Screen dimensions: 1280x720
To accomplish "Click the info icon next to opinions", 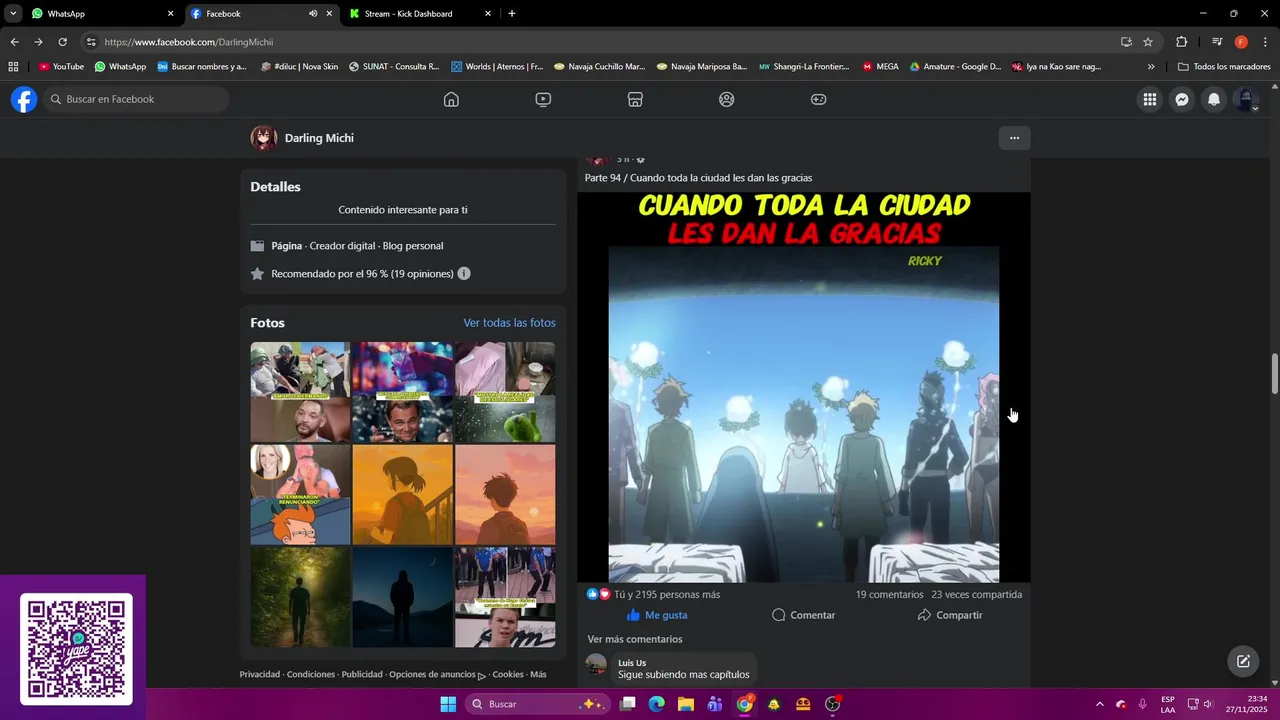I will pyautogui.click(x=464, y=273).
